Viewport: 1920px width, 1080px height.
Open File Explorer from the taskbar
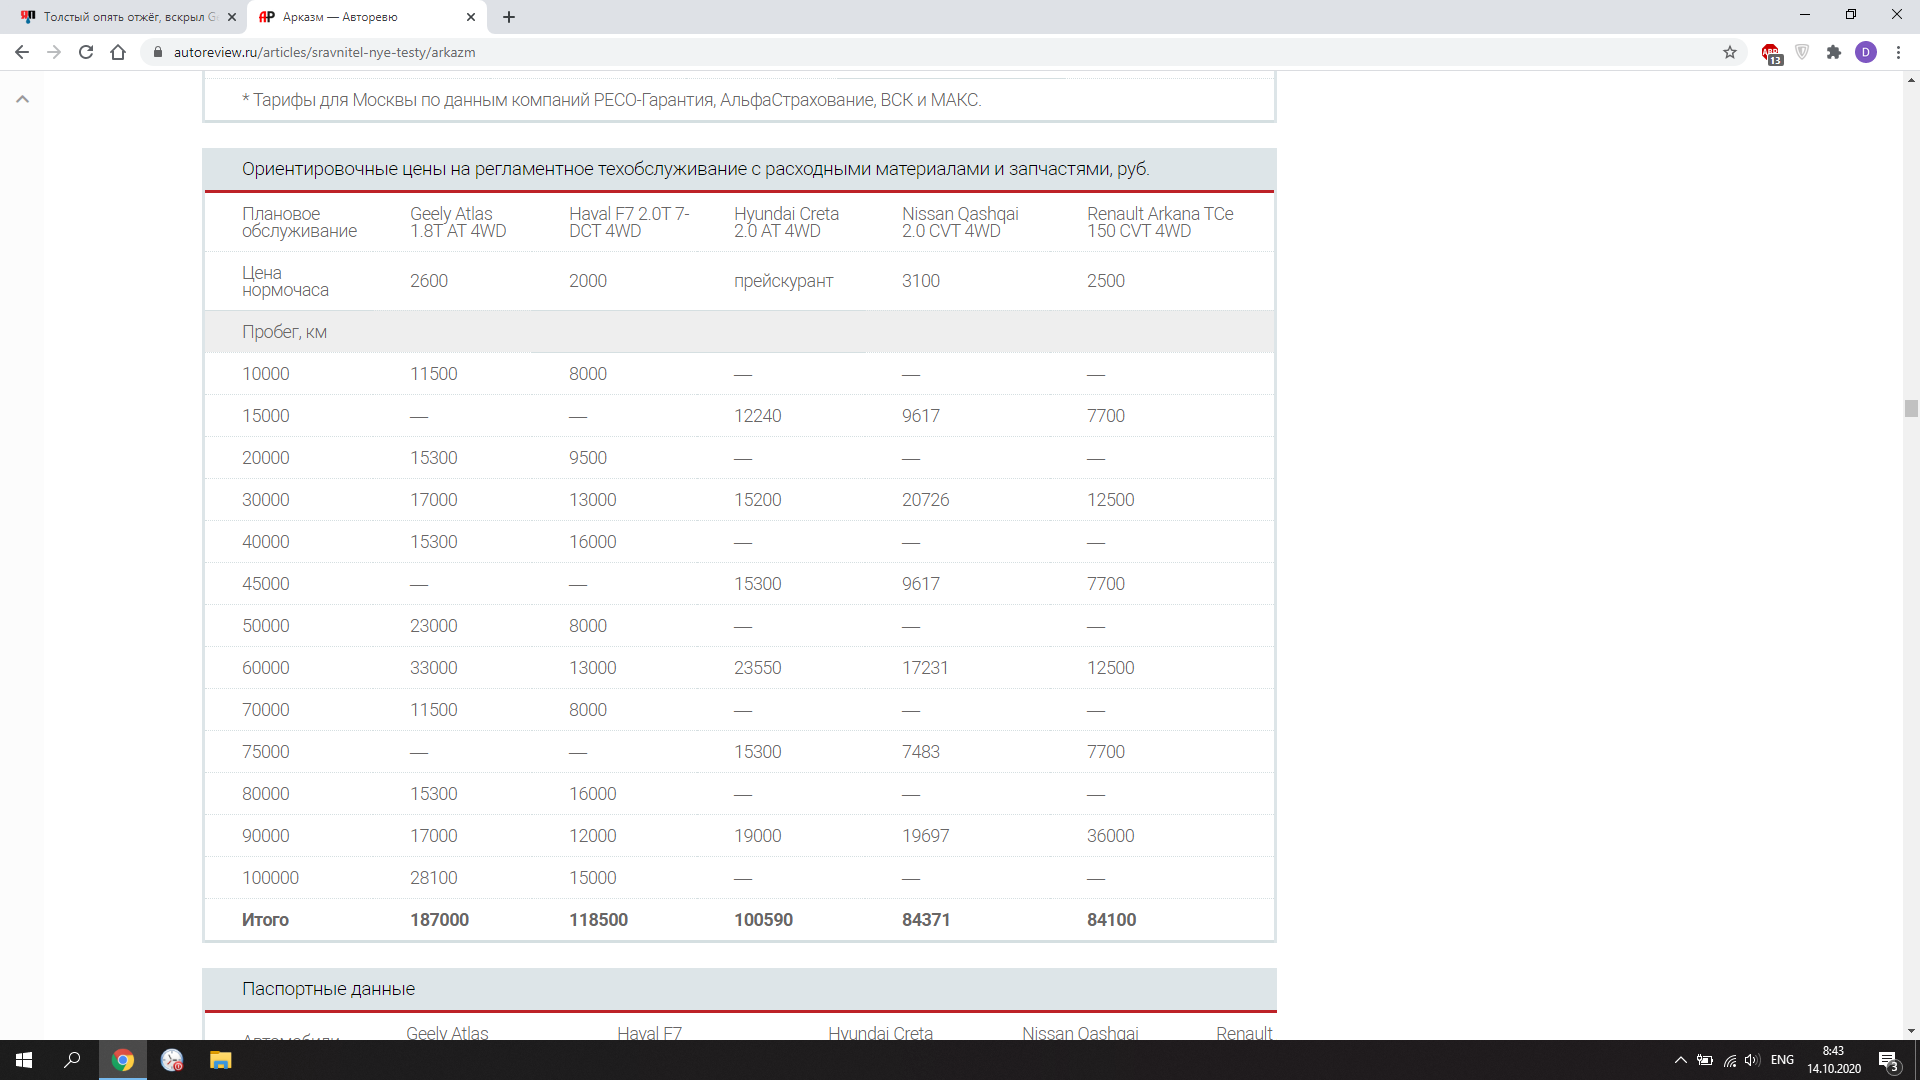[x=221, y=1060]
